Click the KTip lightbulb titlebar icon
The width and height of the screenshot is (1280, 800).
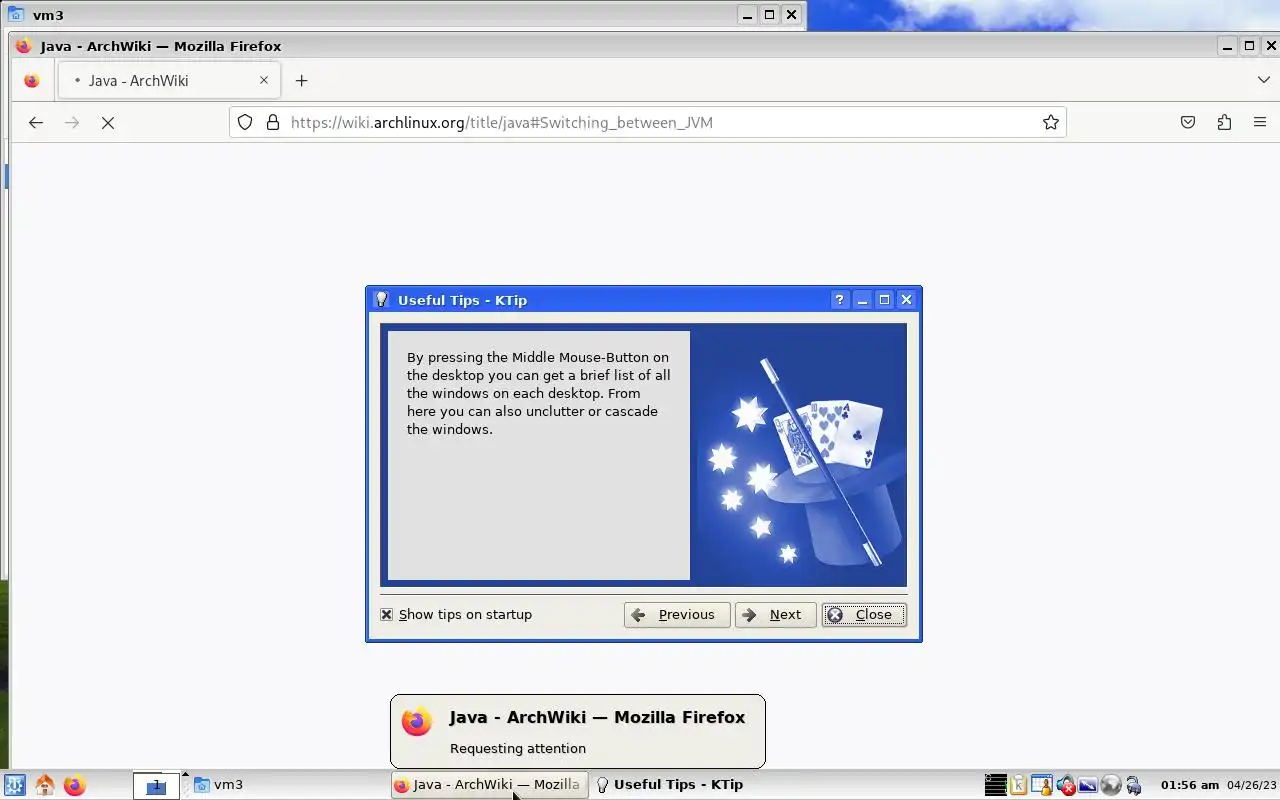pyautogui.click(x=381, y=299)
